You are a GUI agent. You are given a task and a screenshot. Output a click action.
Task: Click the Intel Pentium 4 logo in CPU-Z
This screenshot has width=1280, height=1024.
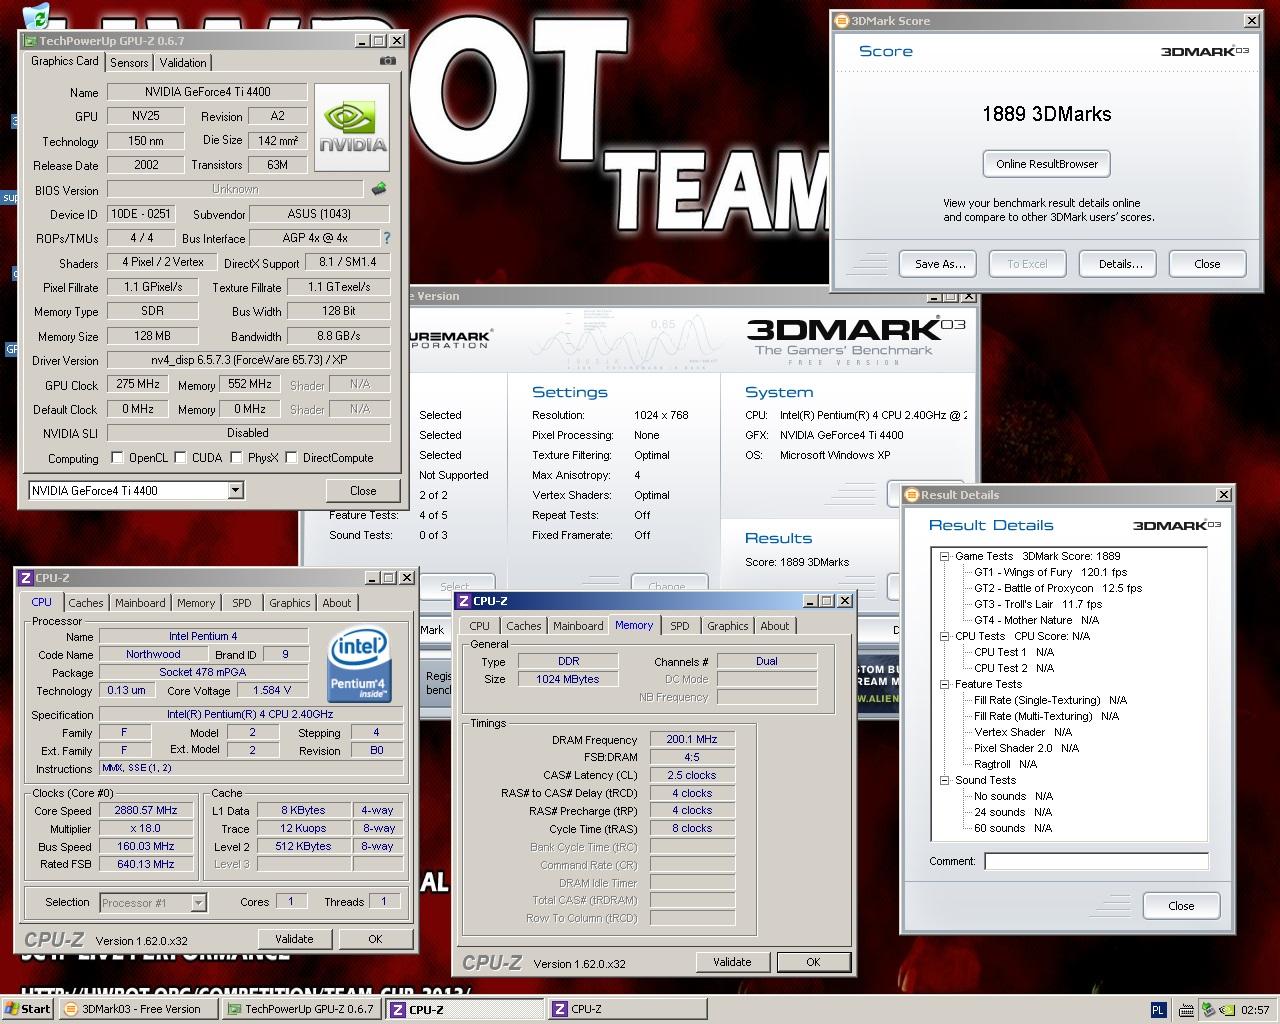[358, 664]
